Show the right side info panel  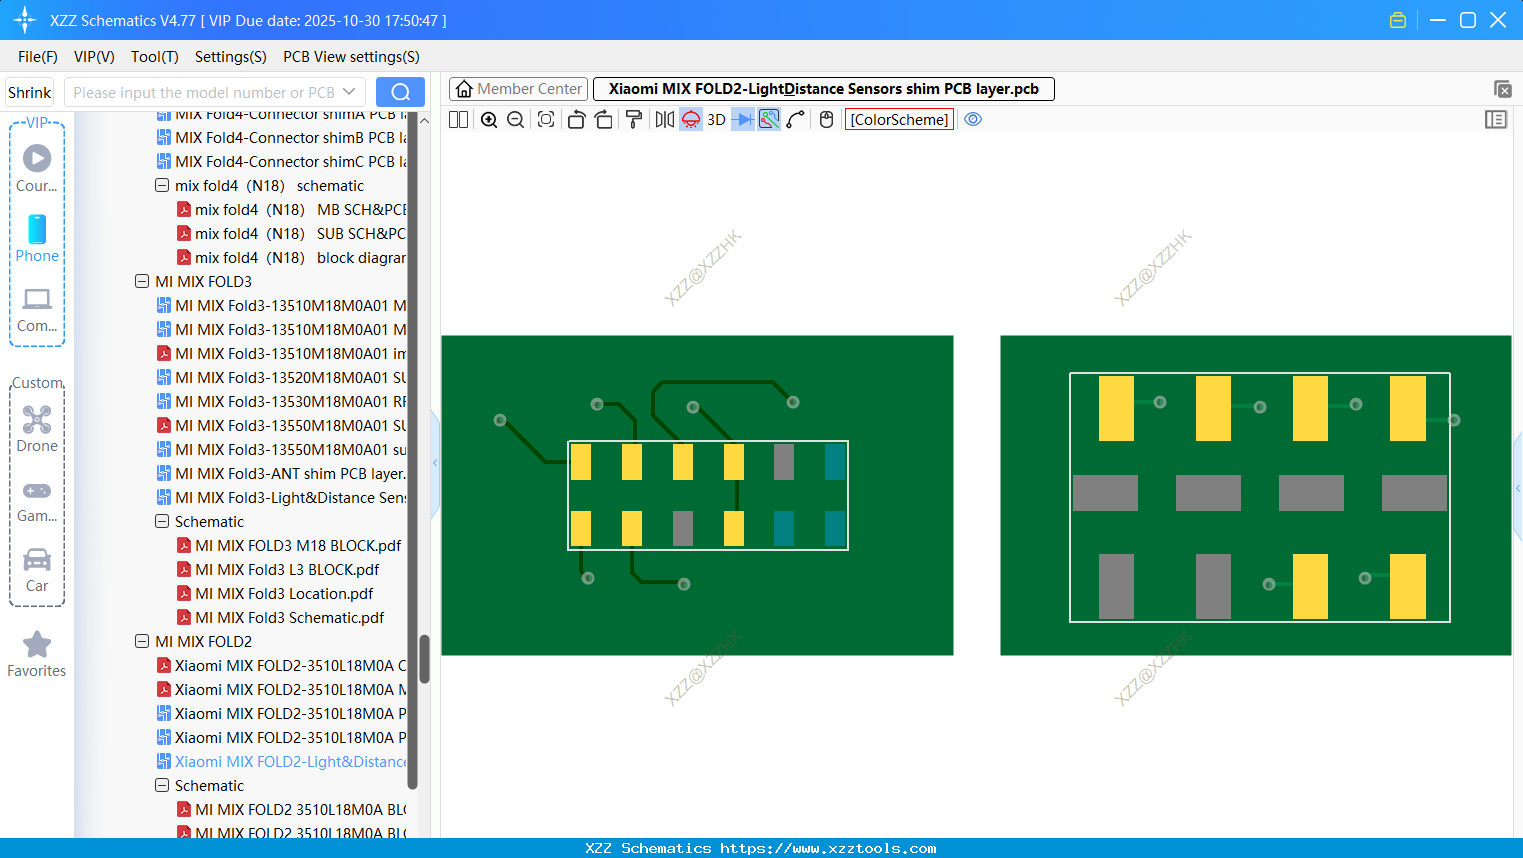[1496, 120]
